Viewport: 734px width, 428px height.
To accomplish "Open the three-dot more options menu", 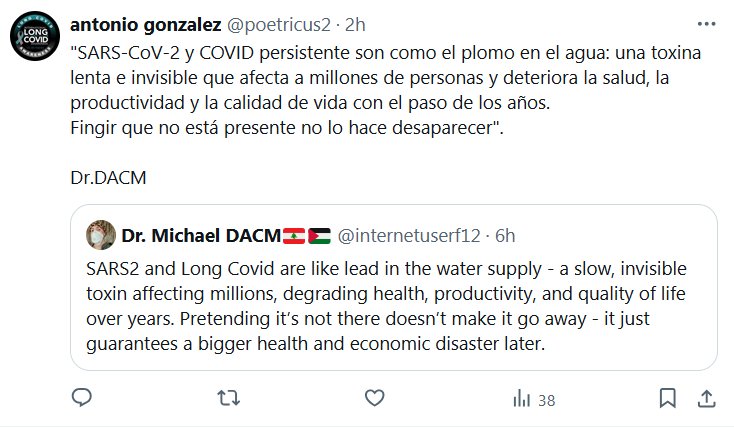I will [706, 23].
